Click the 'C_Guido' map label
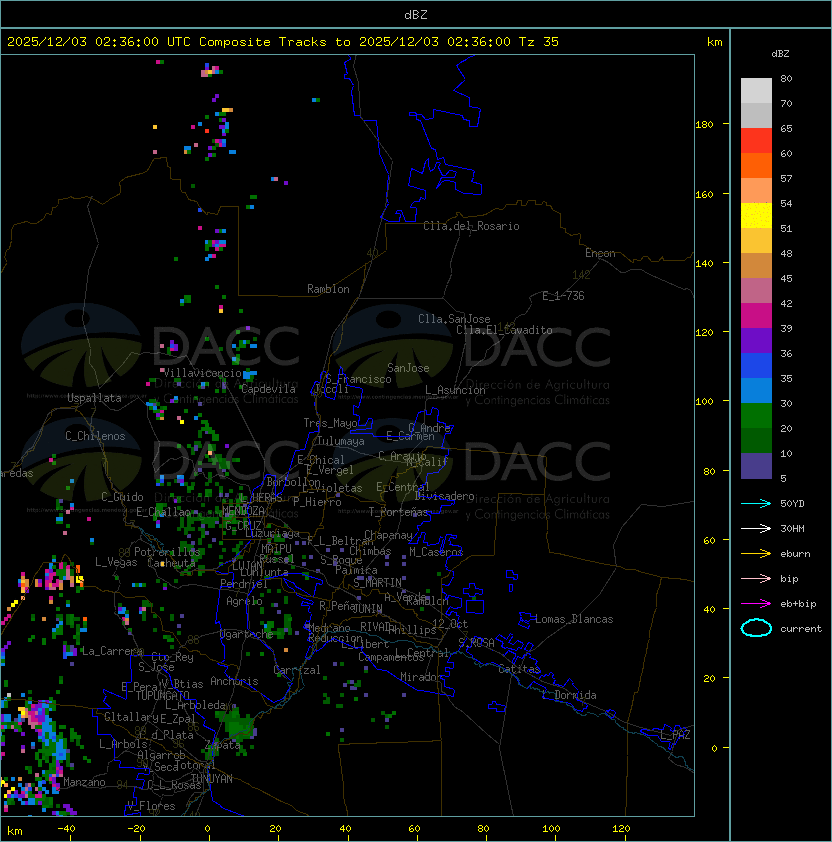The height and width of the screenshot is (842, 832). click(x=122, y=497)
